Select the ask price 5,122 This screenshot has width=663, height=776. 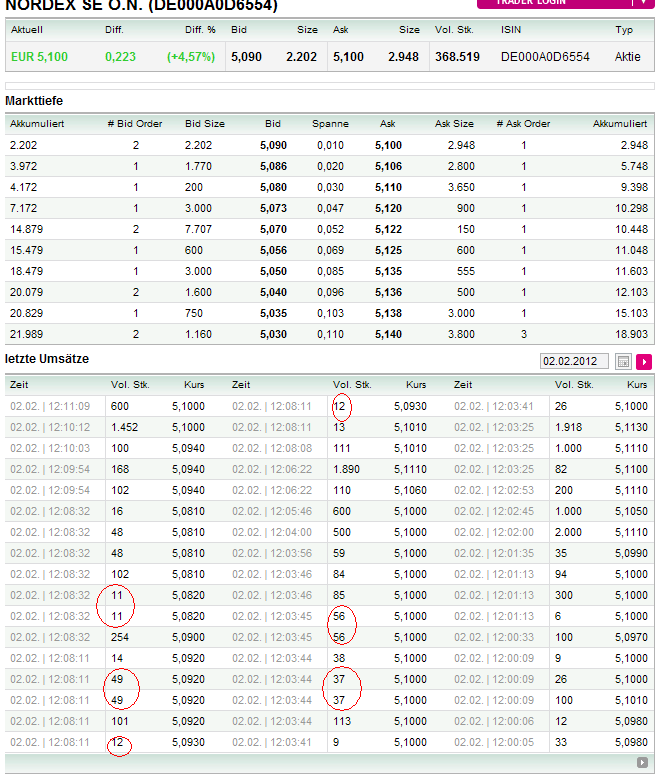tap(388, 230)
